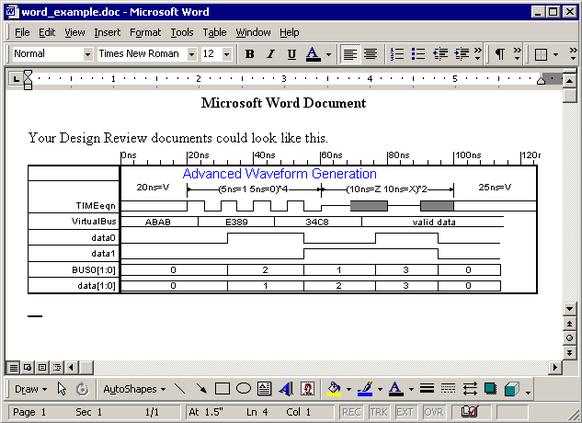Viewport: 582px width, 423px height.
Task: Insert Clip Art
Action: click(307, 389)
